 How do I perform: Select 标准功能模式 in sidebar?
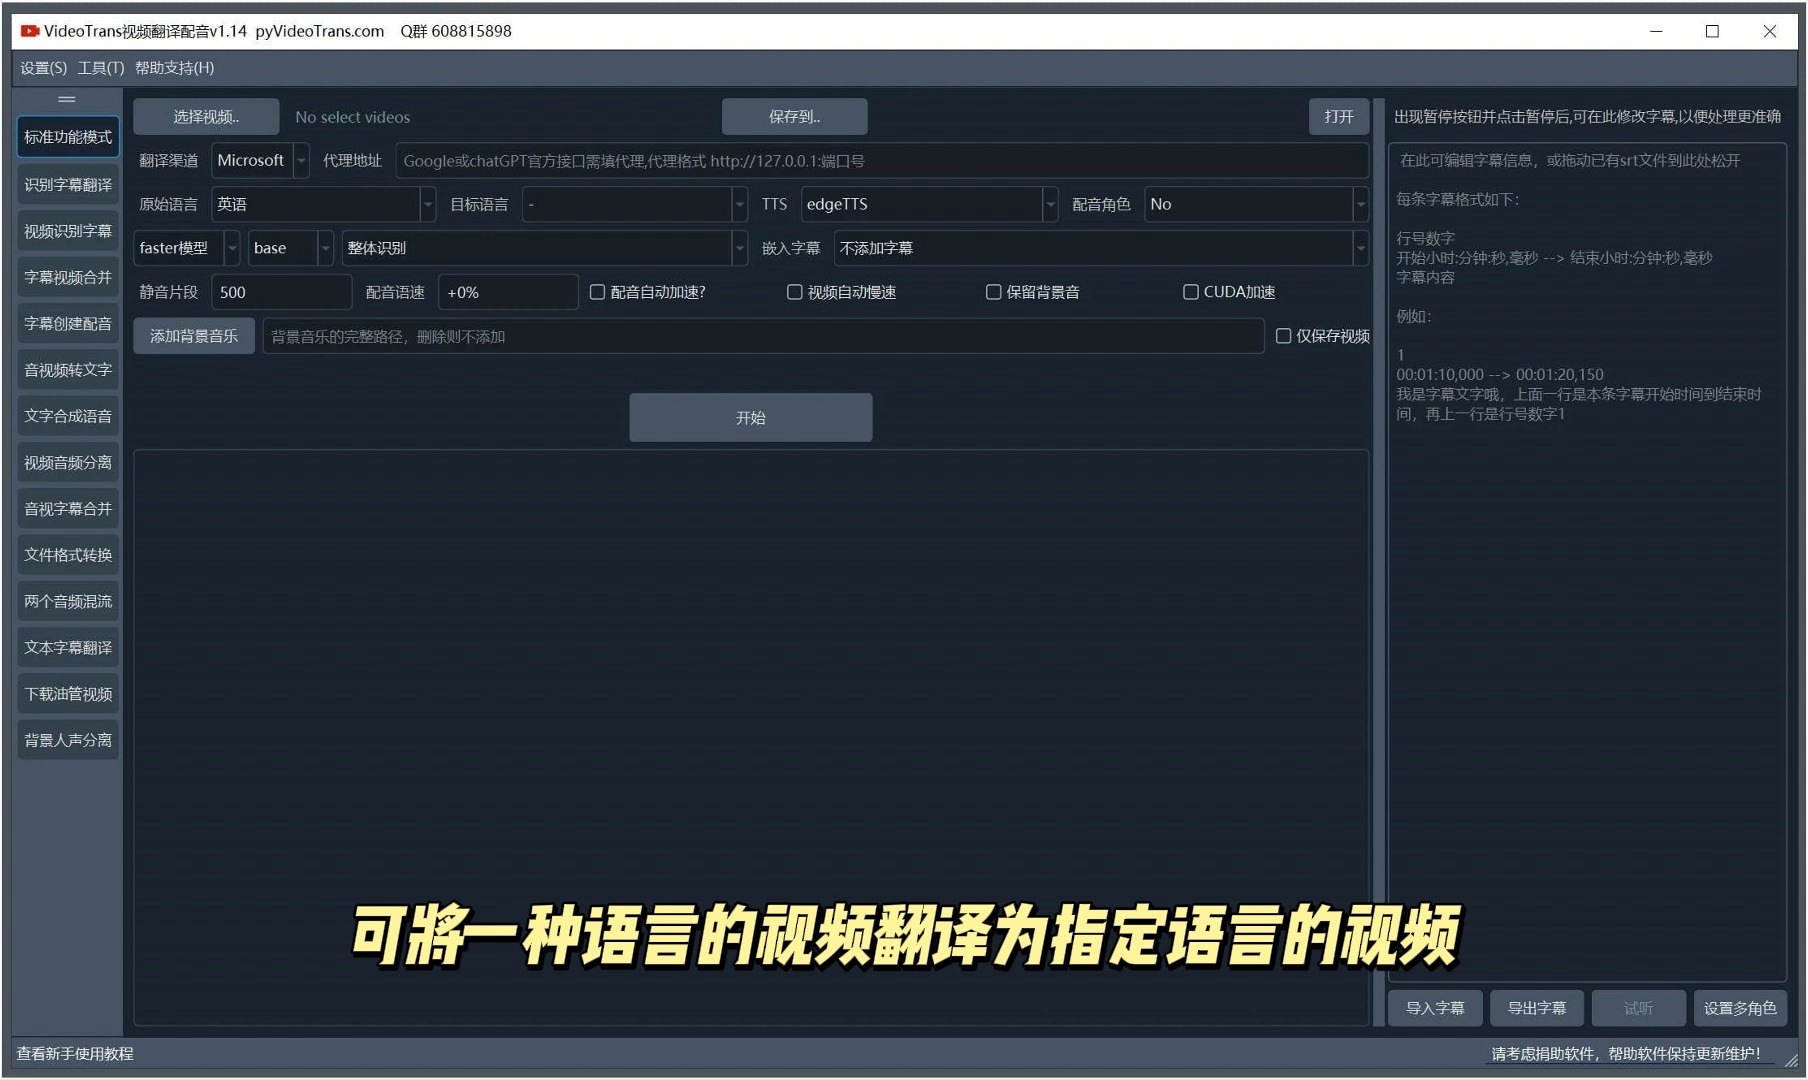pos(68,137)
